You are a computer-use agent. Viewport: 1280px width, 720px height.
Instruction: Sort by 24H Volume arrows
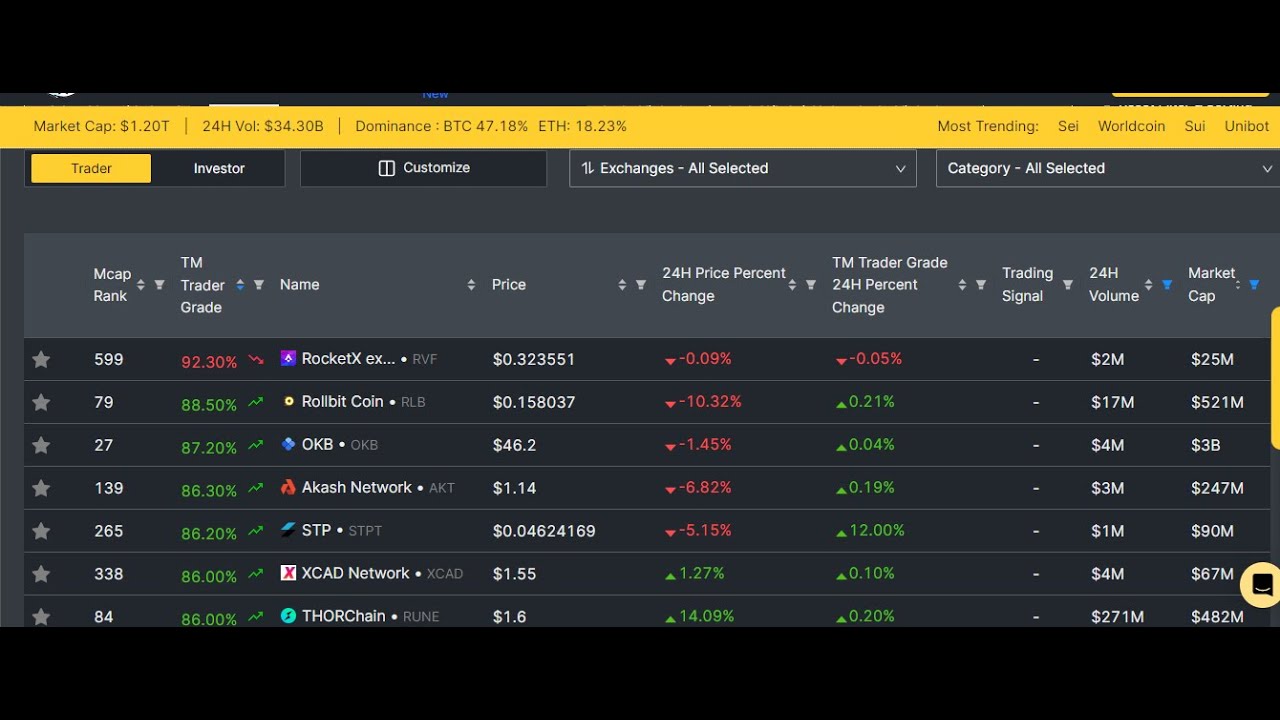1149,285
